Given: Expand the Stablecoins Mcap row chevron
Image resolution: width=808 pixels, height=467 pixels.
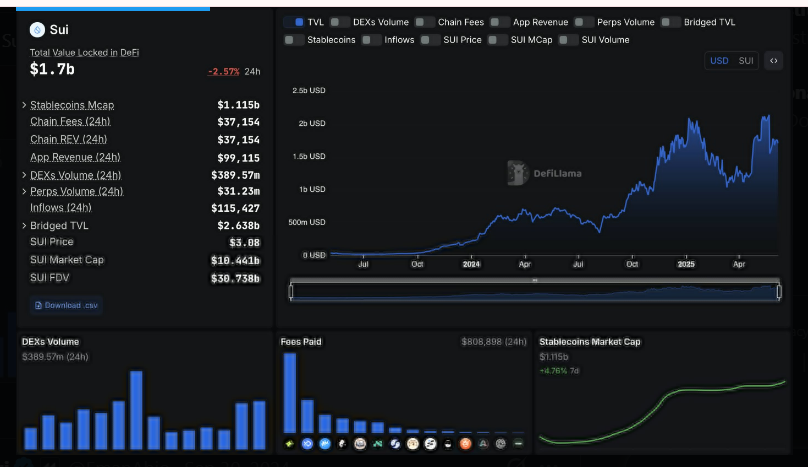Looking at the screenshot, I should coord(24,105).
